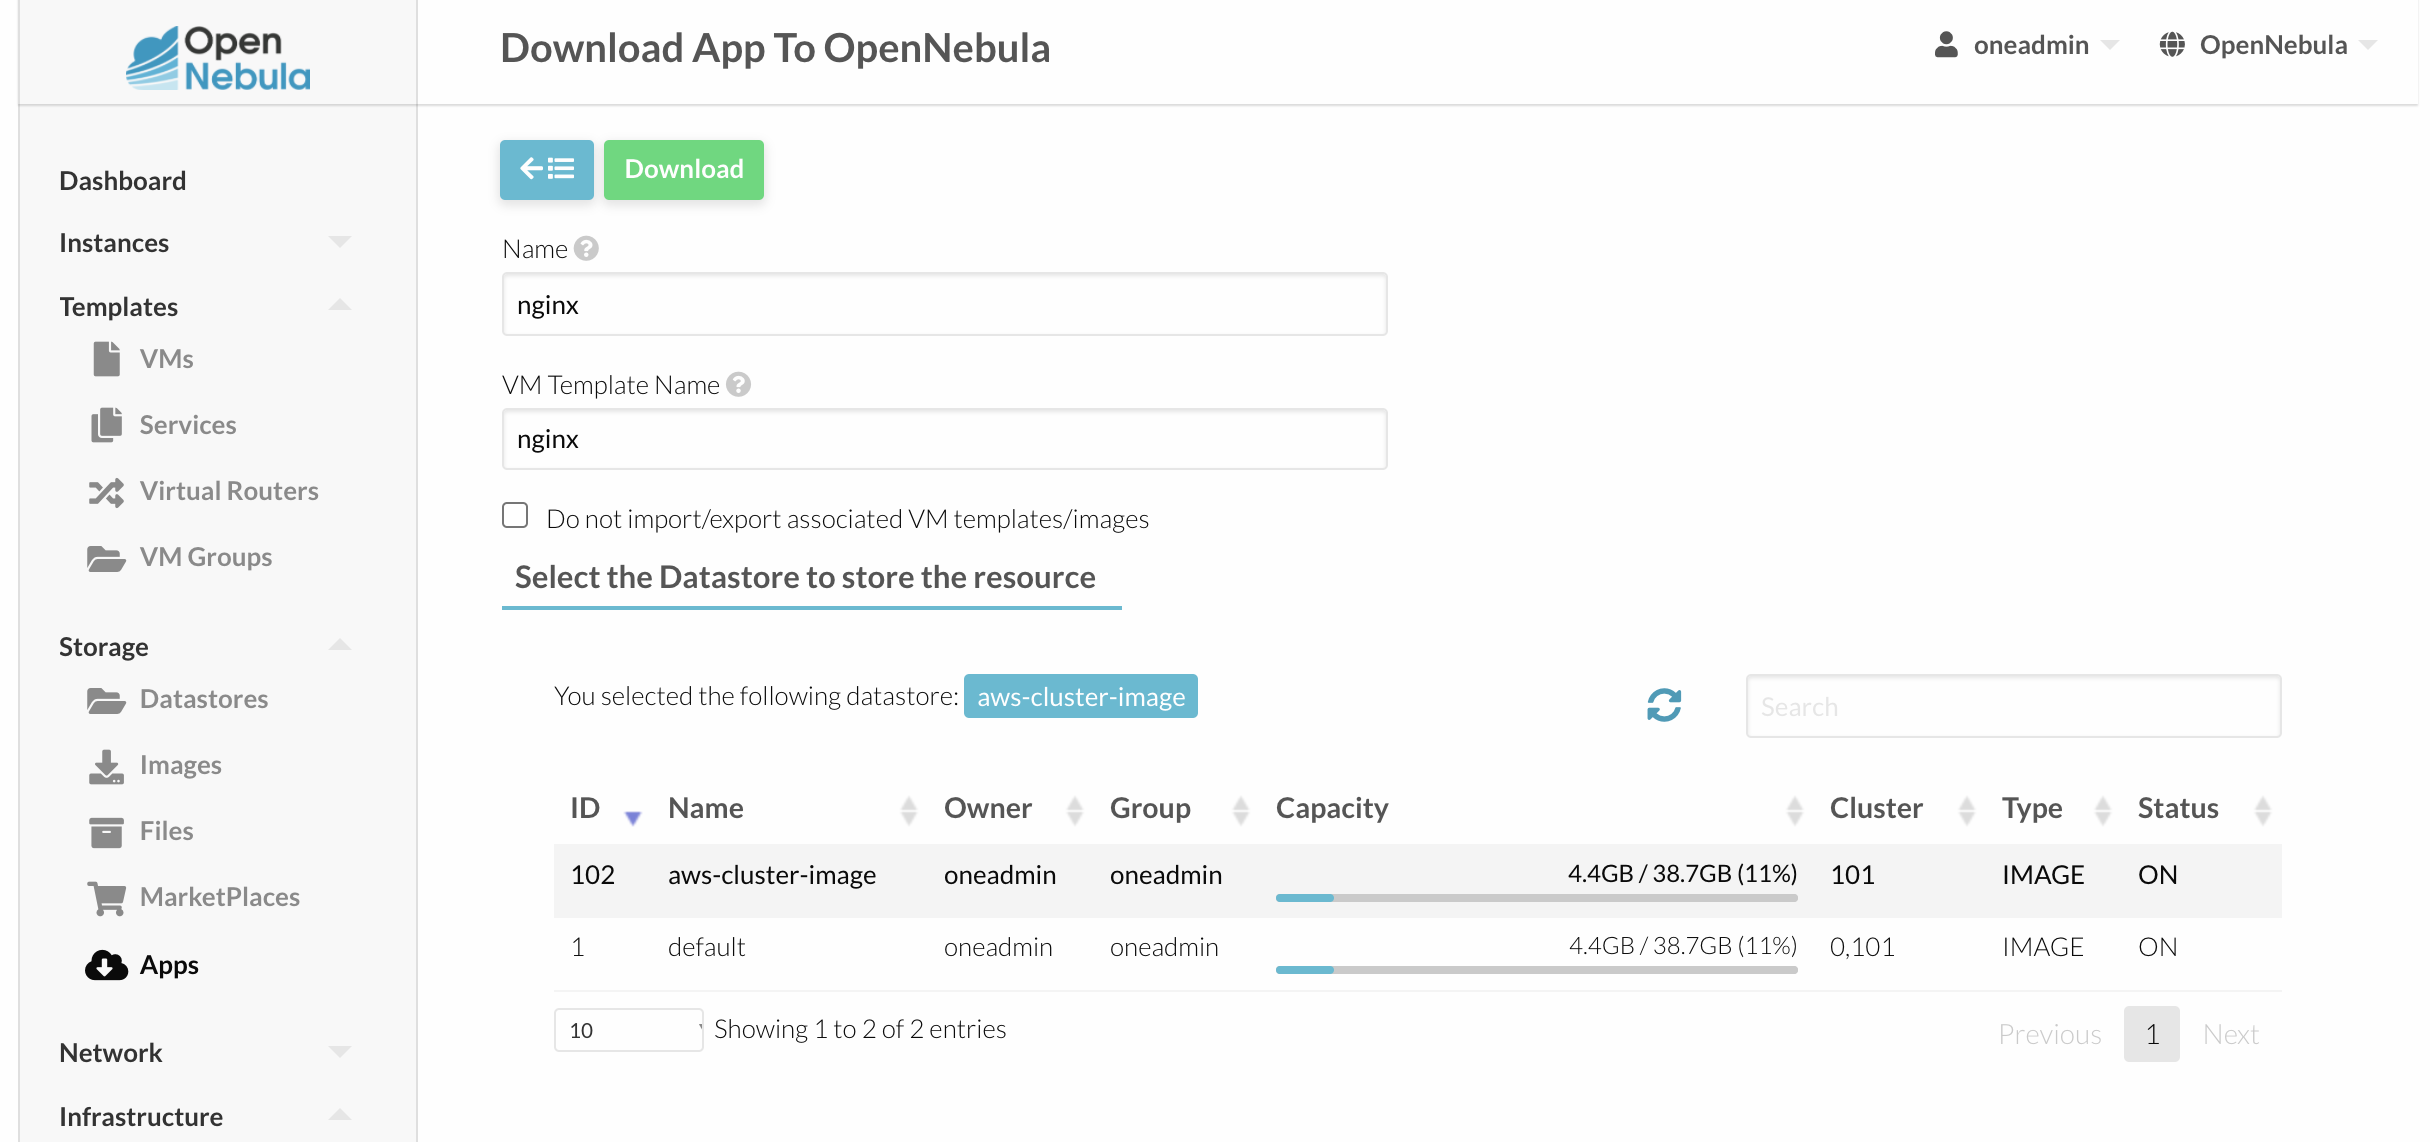
Task: Show help for the Name field
Action: click(587, 248)
